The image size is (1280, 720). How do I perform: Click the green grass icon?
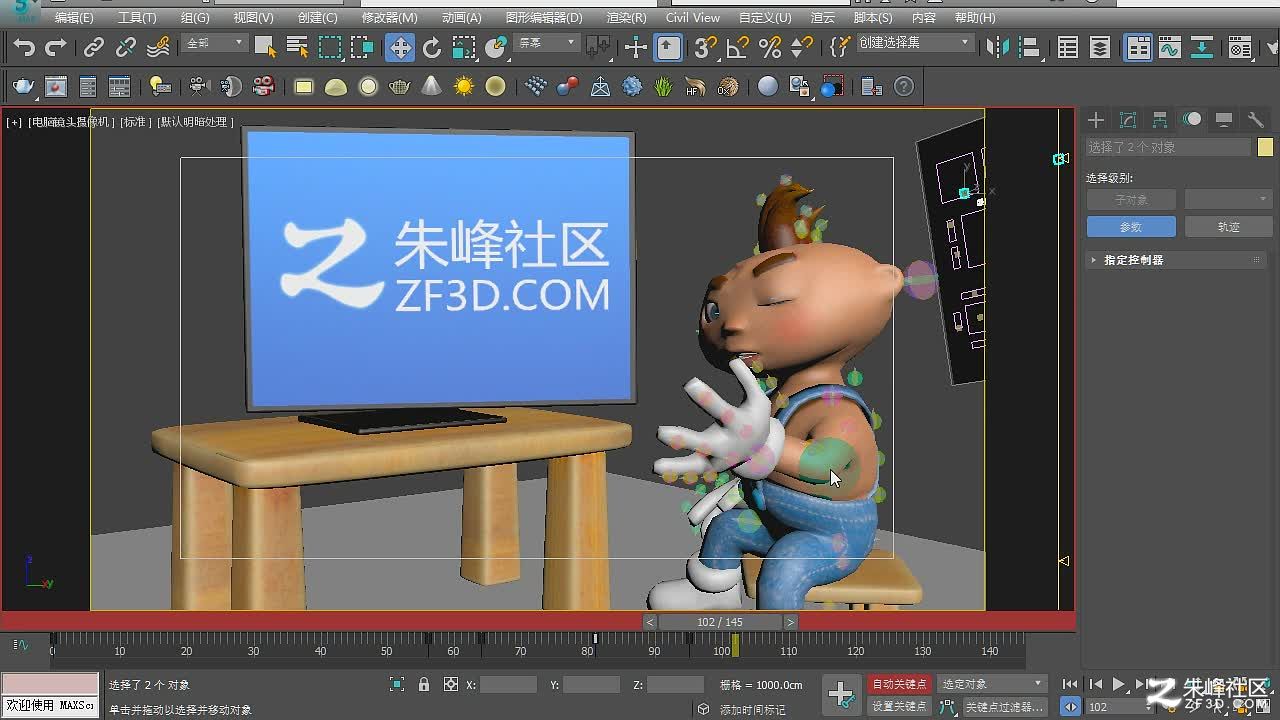pos(664,87)
